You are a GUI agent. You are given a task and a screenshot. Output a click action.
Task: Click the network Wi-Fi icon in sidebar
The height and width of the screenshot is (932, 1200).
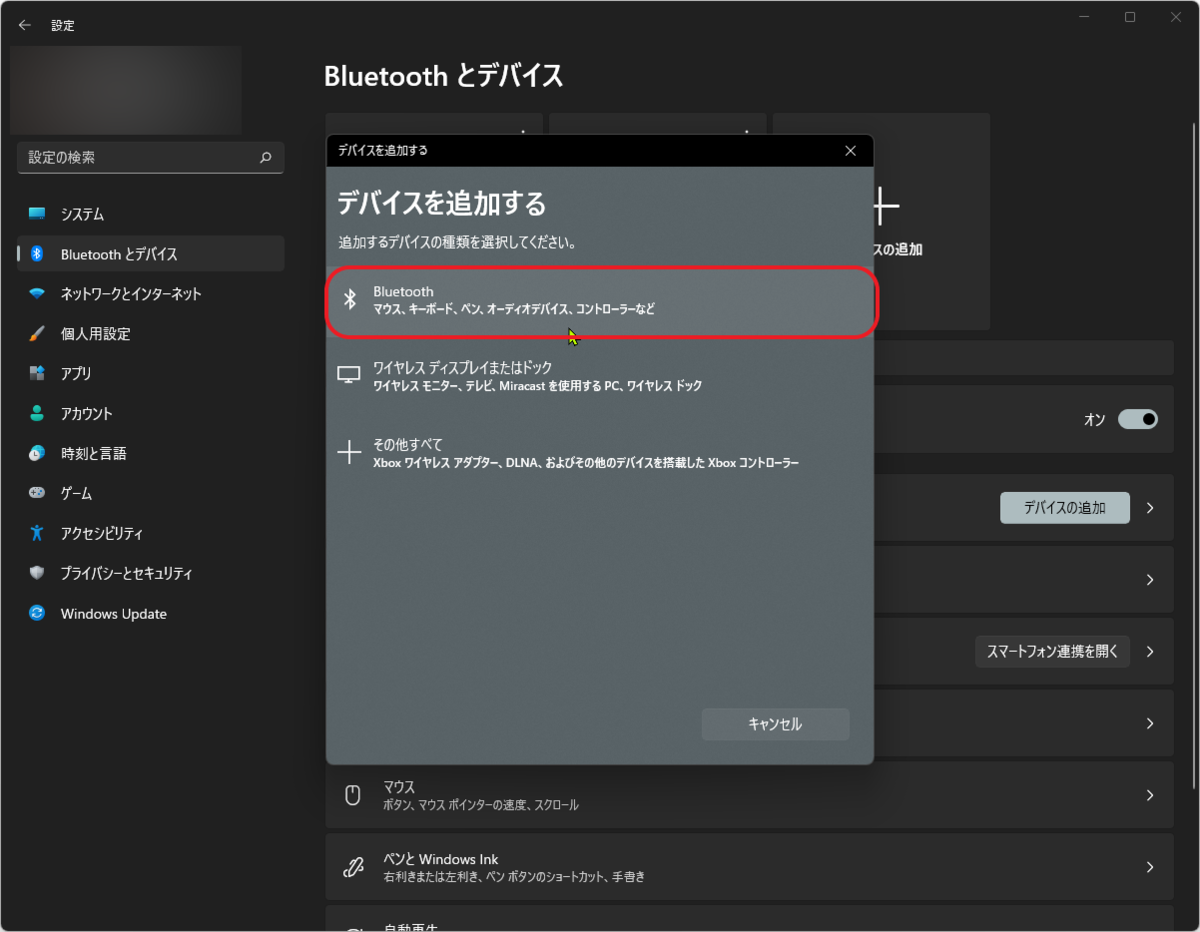click(37, 294)
